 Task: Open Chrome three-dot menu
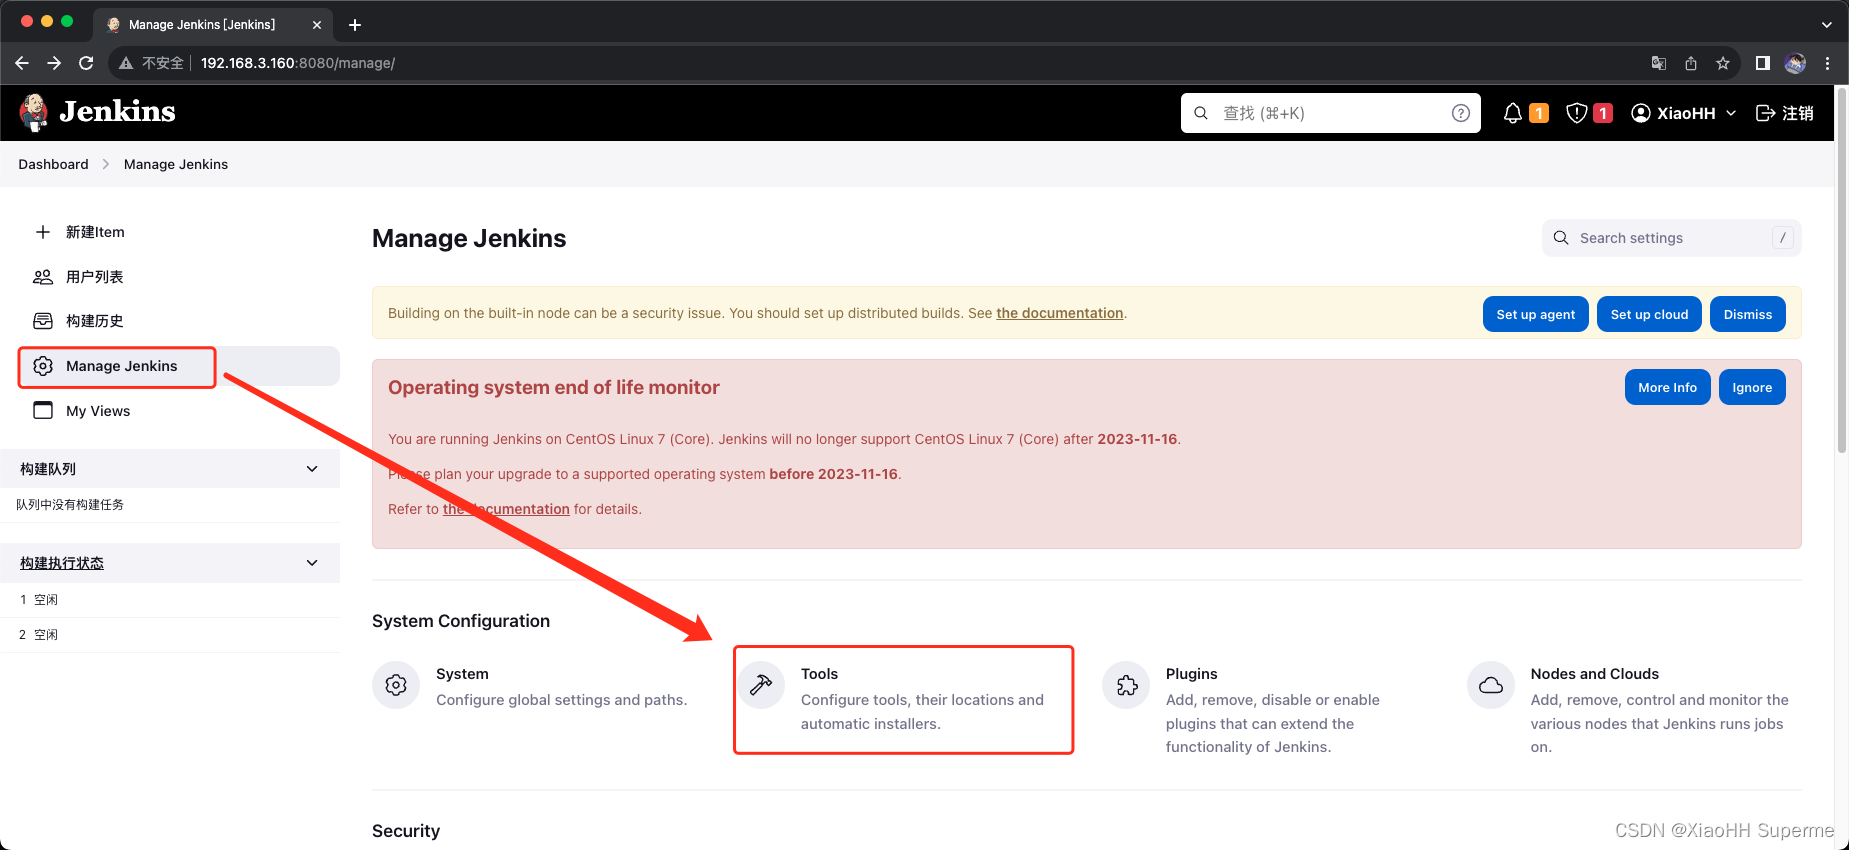tap(1827, 63)
